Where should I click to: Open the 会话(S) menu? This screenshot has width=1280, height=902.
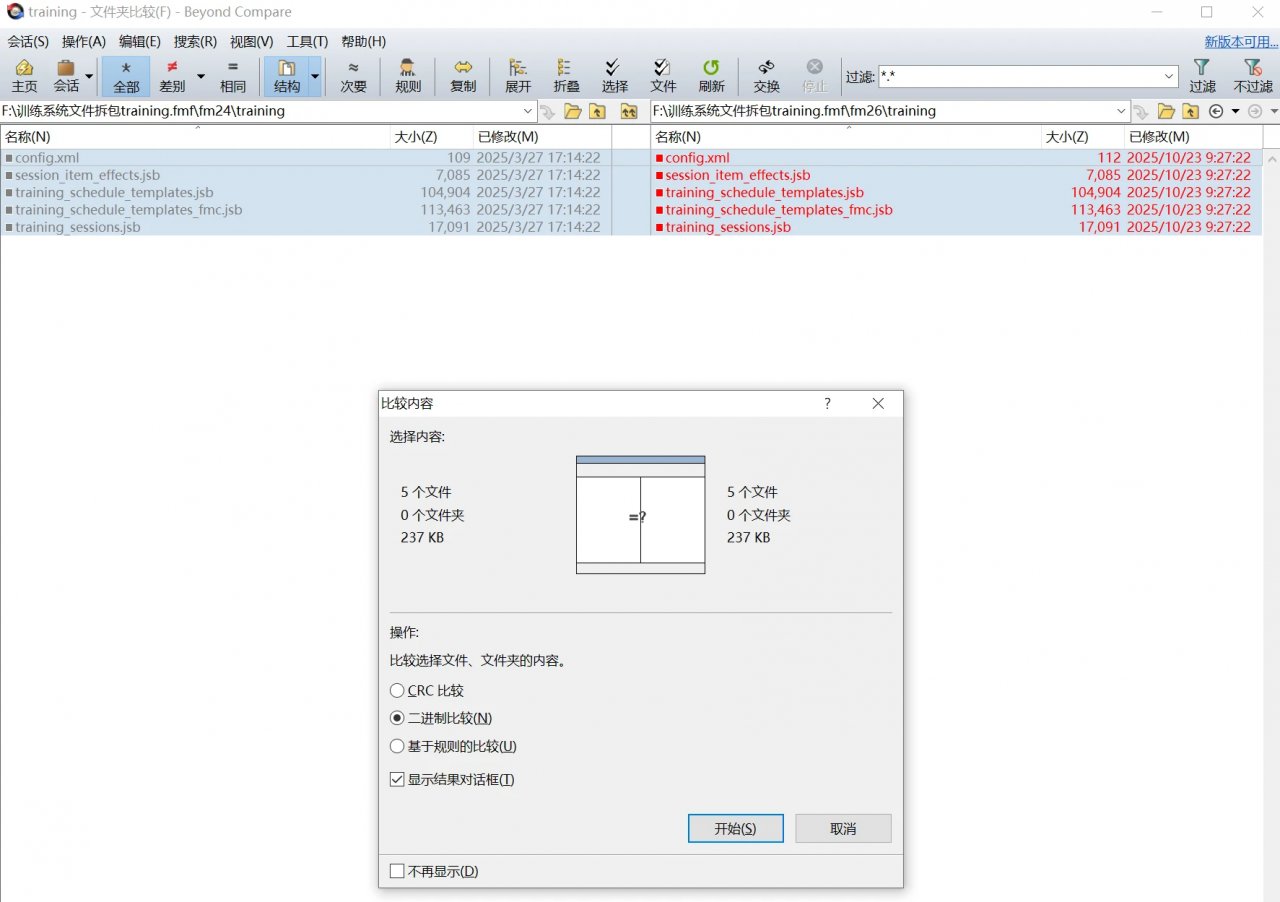coord(28,41)
